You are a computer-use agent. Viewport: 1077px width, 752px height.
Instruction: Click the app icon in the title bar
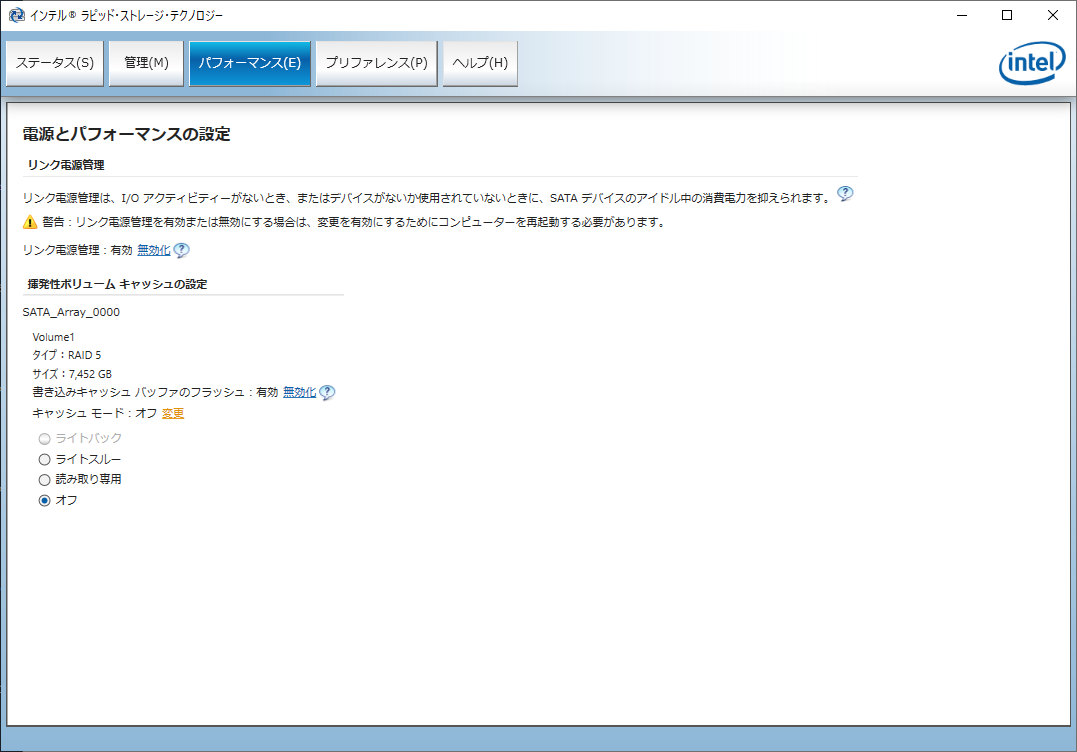16,15
